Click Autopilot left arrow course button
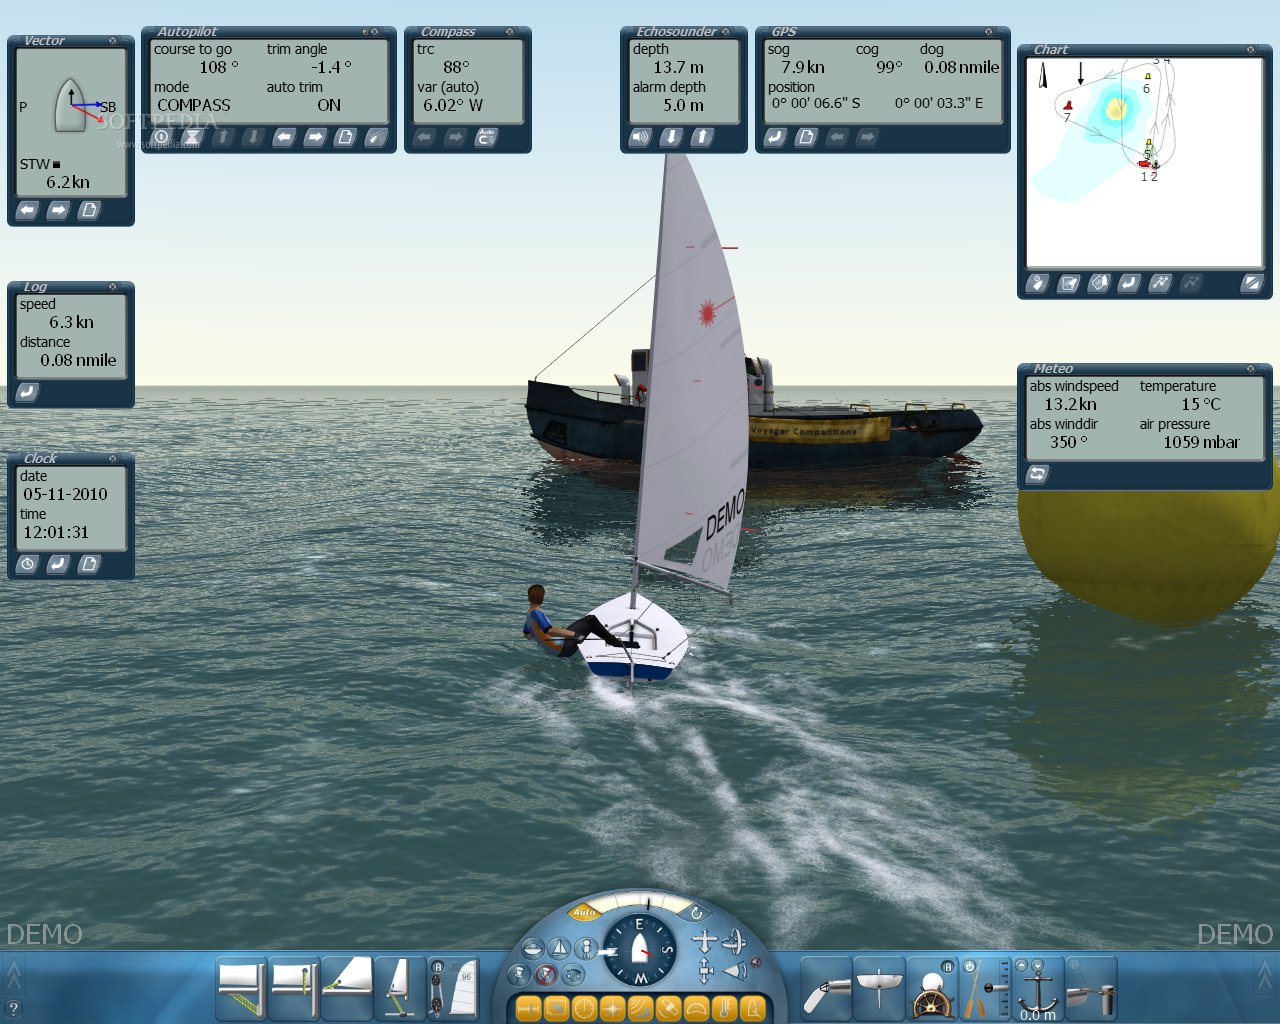 click(x=284, y=137)
